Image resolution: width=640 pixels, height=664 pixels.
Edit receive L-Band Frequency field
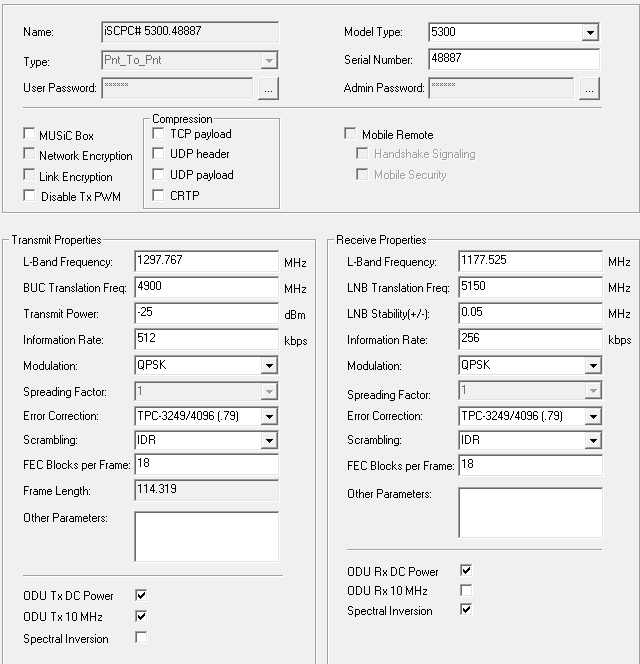pos(530,261)
